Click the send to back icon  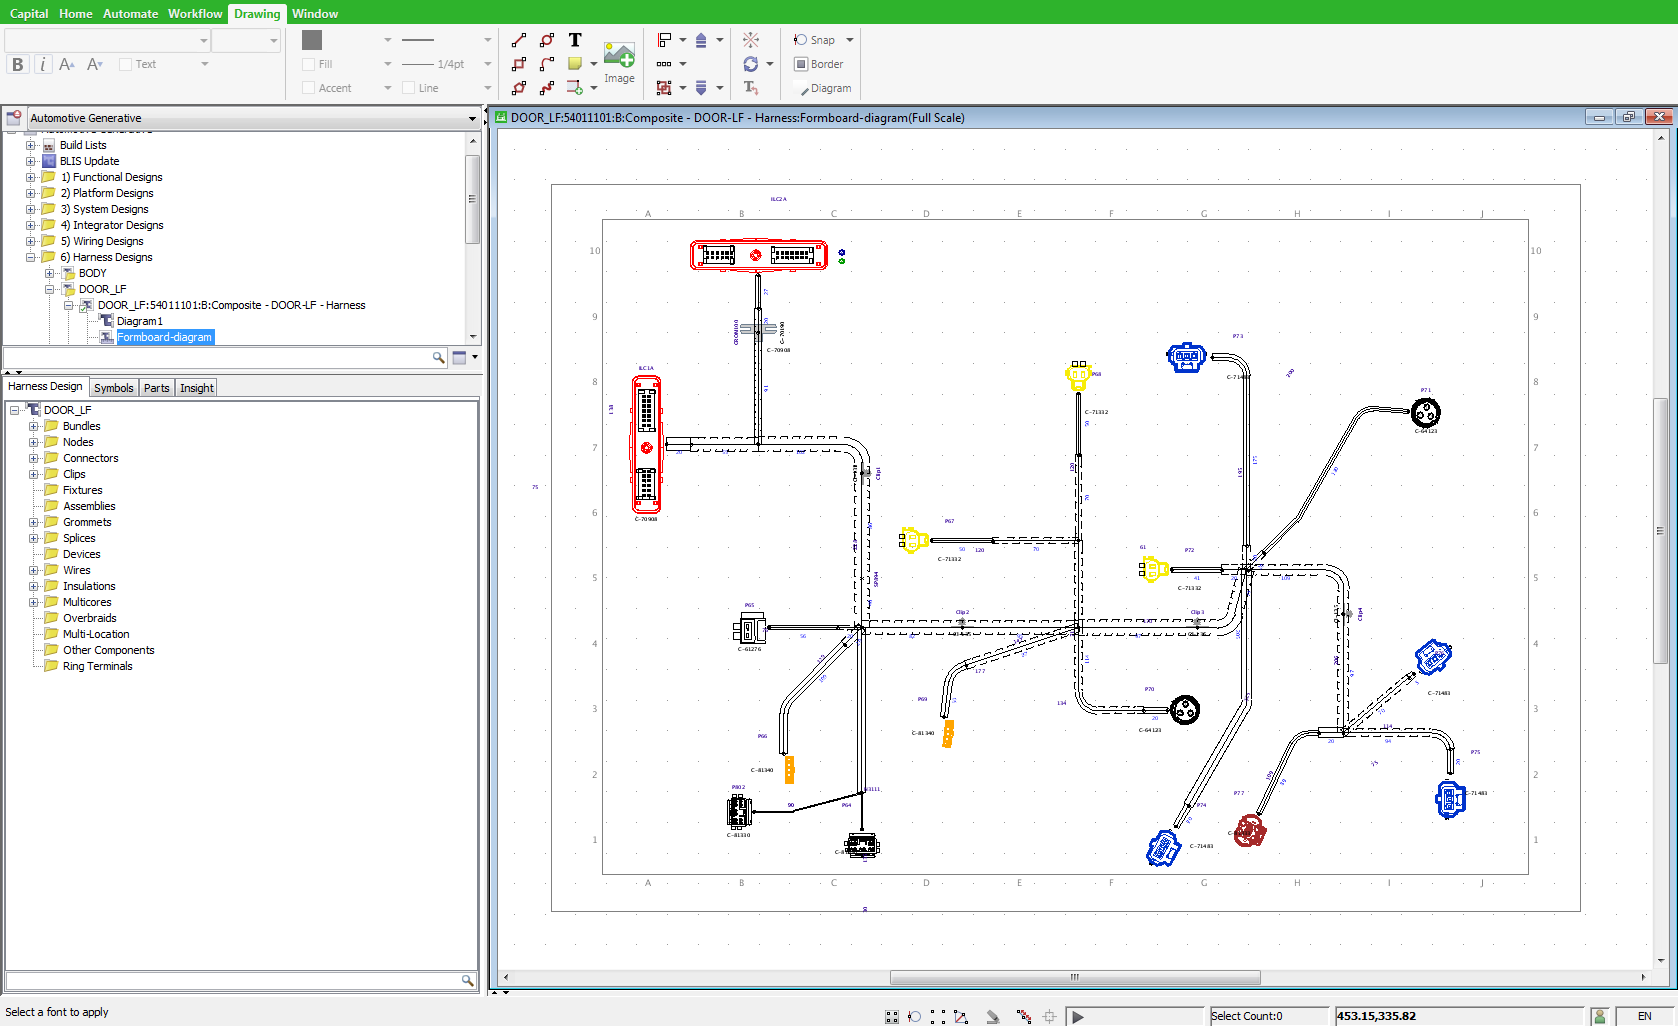(701, 88)
